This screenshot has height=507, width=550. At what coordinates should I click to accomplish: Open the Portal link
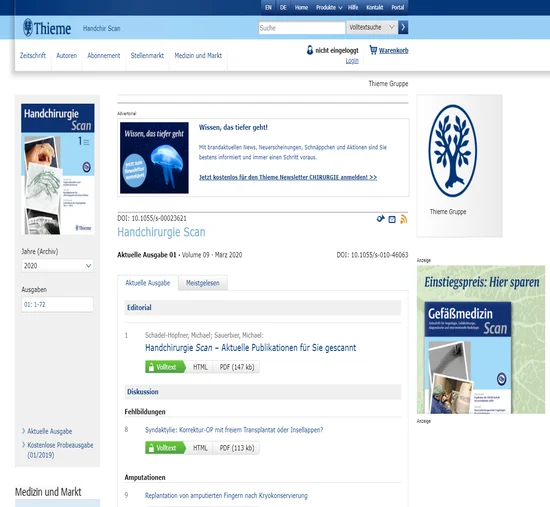[x=398, y=7]
